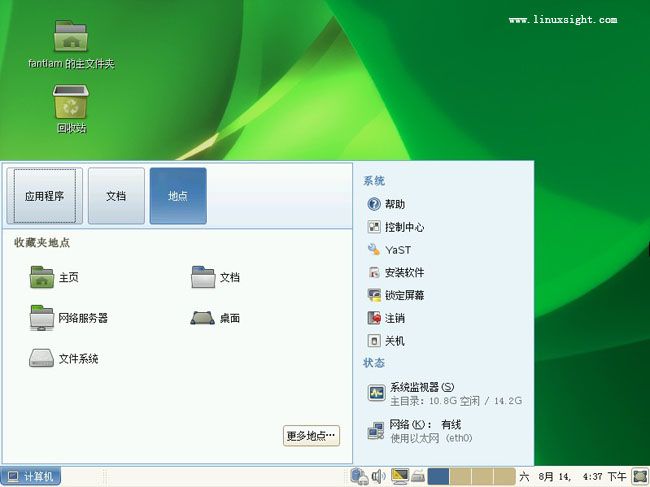Open 文件系统 file system

pos(64,358)
